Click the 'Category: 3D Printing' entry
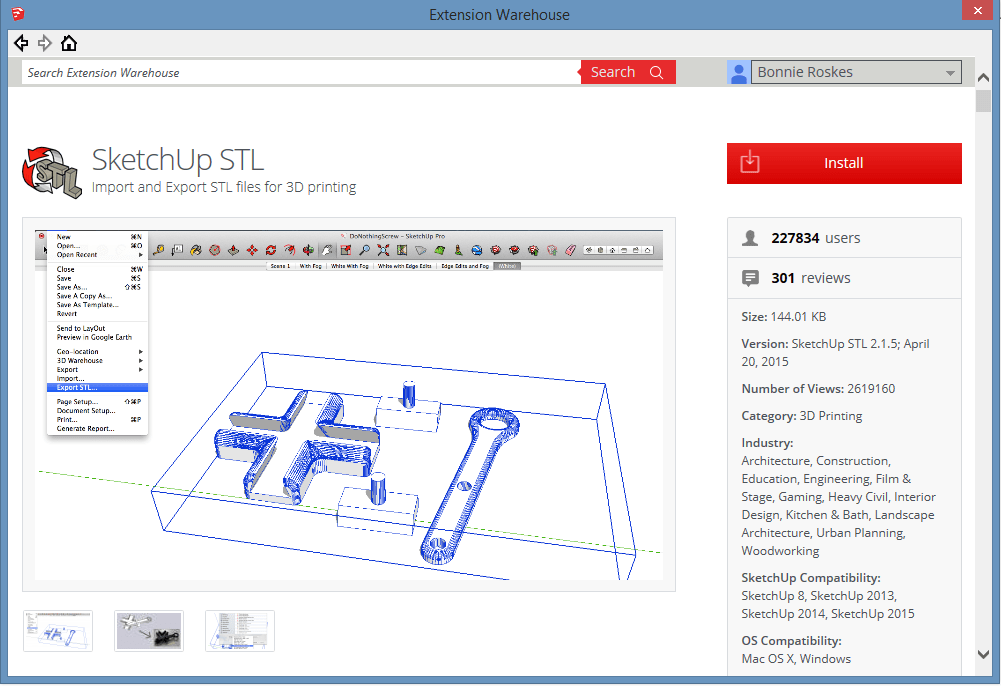 (801, 416)
